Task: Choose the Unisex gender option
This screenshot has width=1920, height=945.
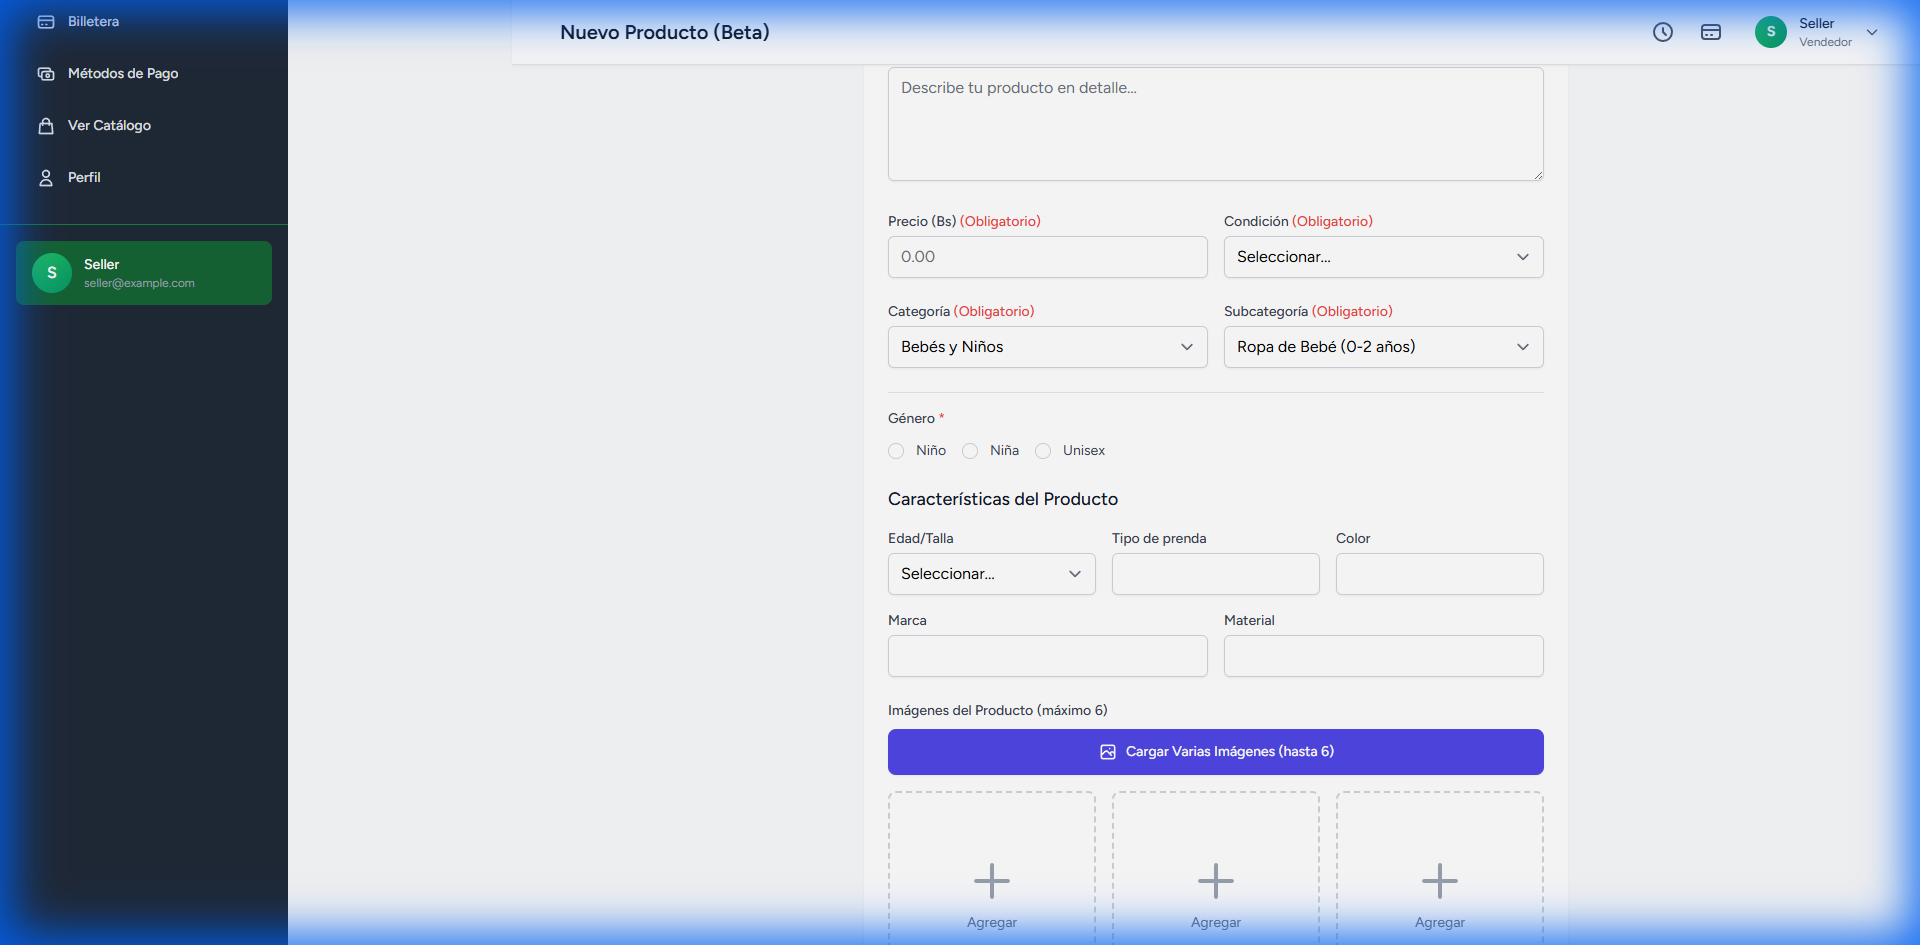Action: [1043, 451]
